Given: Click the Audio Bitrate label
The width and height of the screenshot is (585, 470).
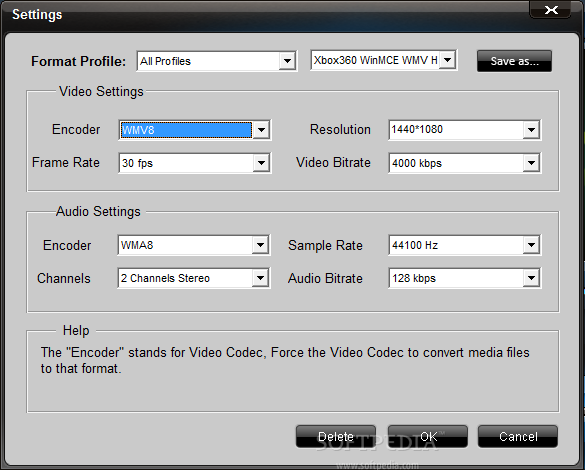Looking at the screenshot, I should 325,278.
